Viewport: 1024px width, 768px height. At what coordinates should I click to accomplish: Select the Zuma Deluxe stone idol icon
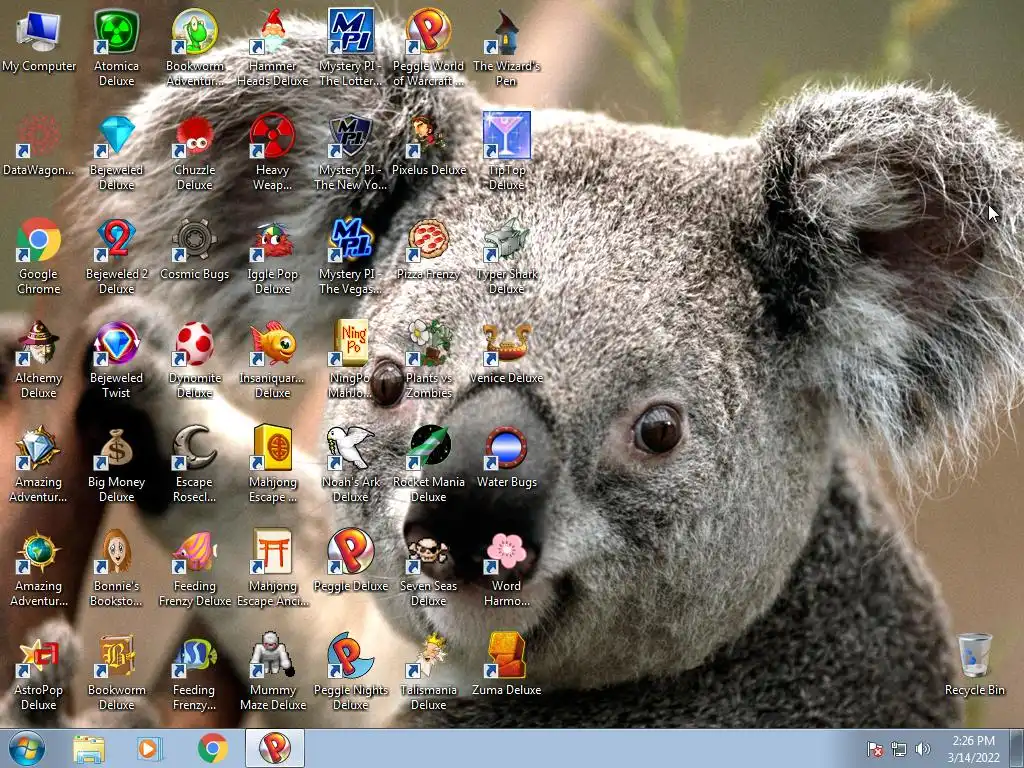[506, 656]
